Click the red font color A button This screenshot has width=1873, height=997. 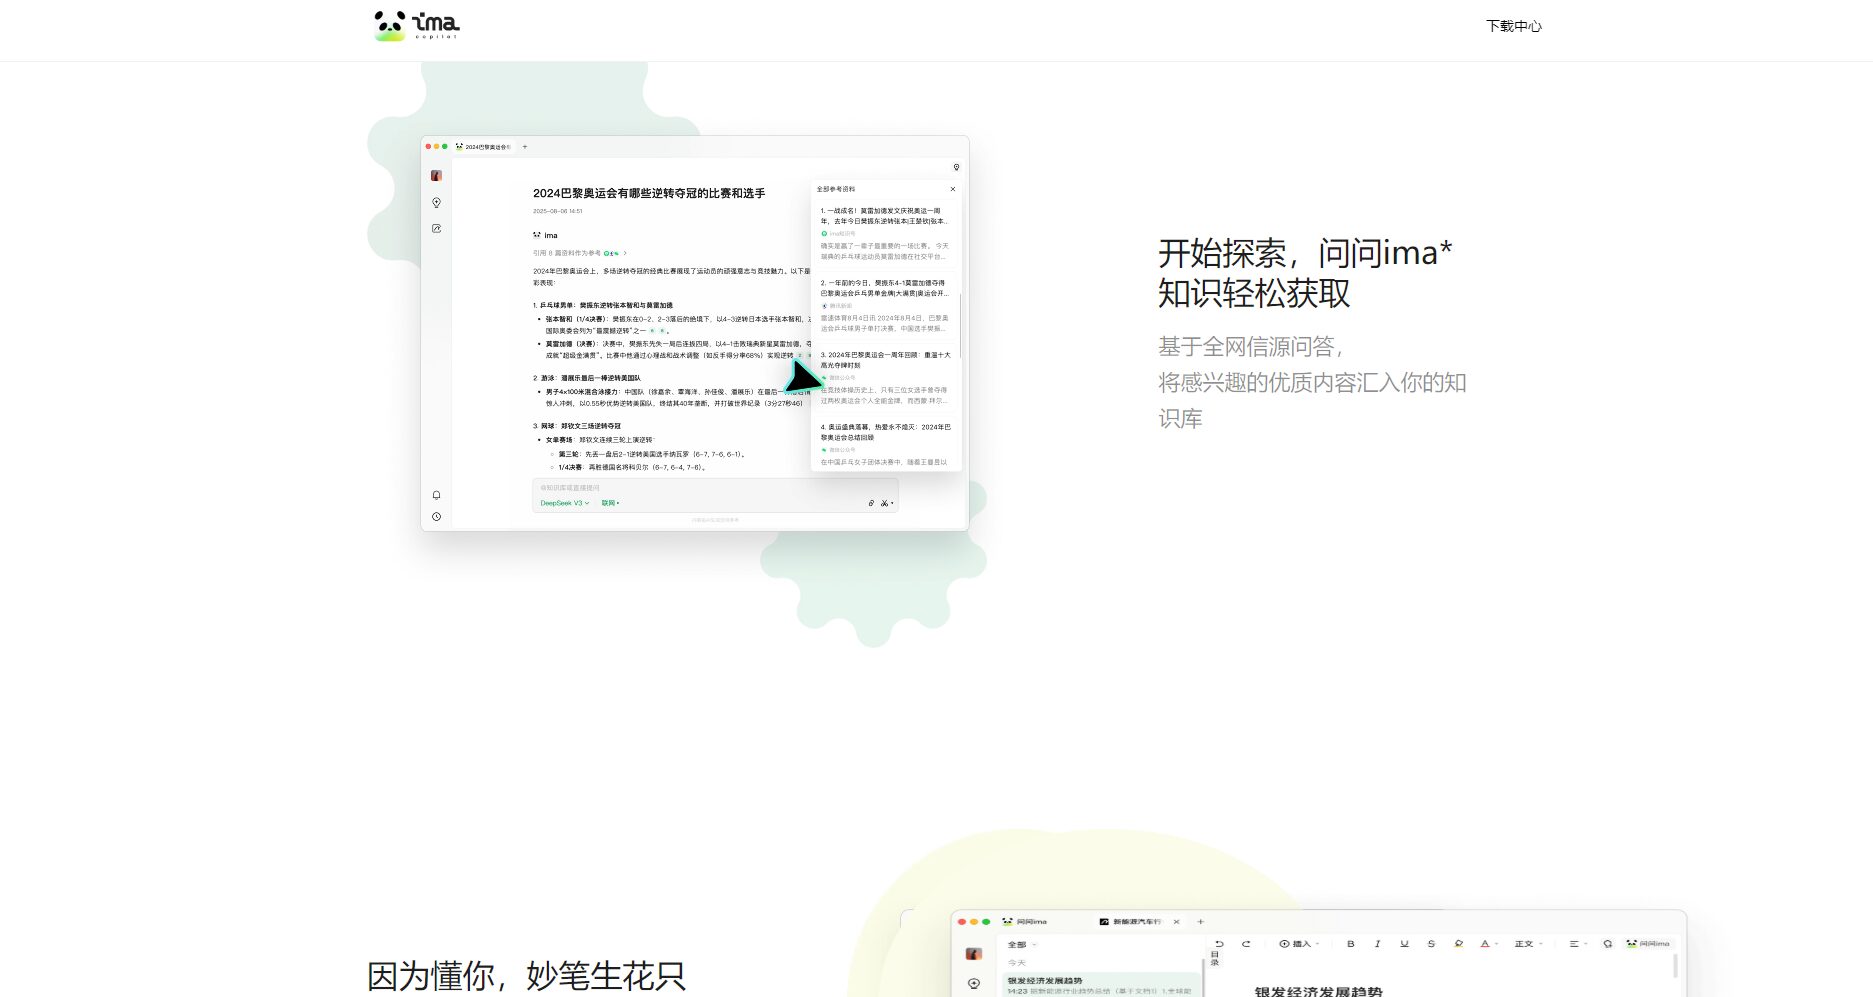click(x=1485, y=944)
